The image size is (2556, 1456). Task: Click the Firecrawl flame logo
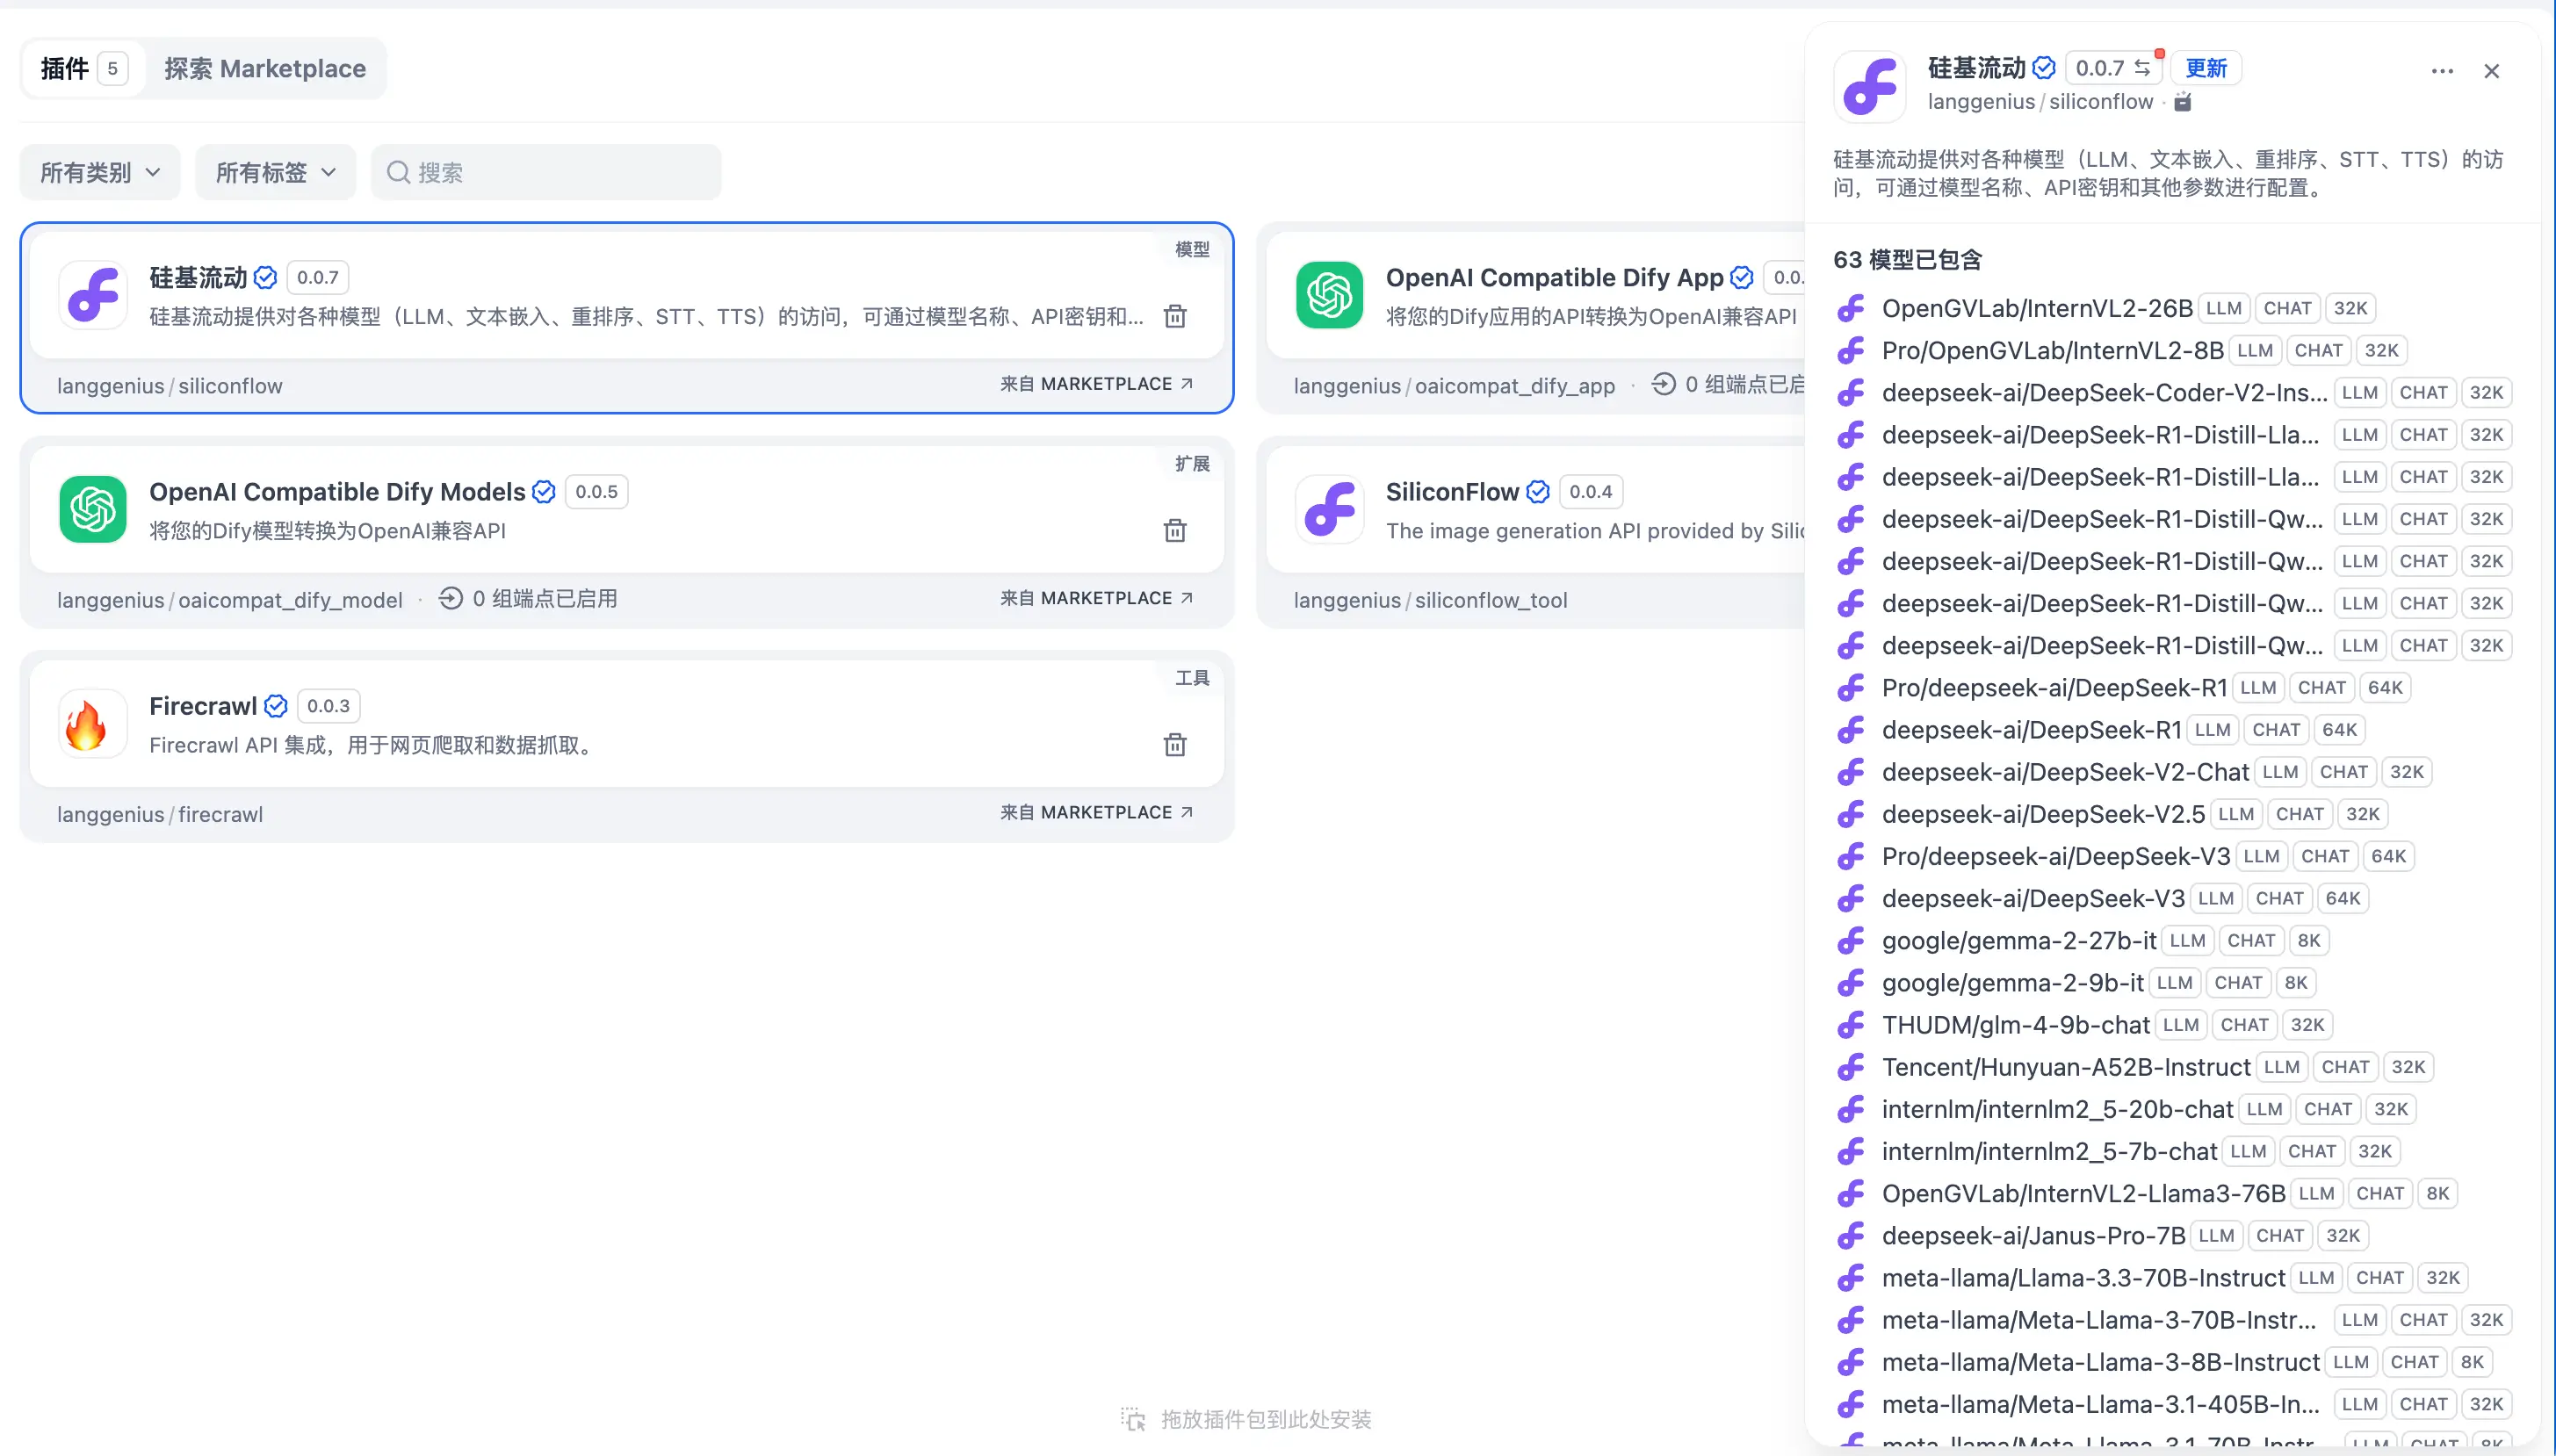click(93, 723)
